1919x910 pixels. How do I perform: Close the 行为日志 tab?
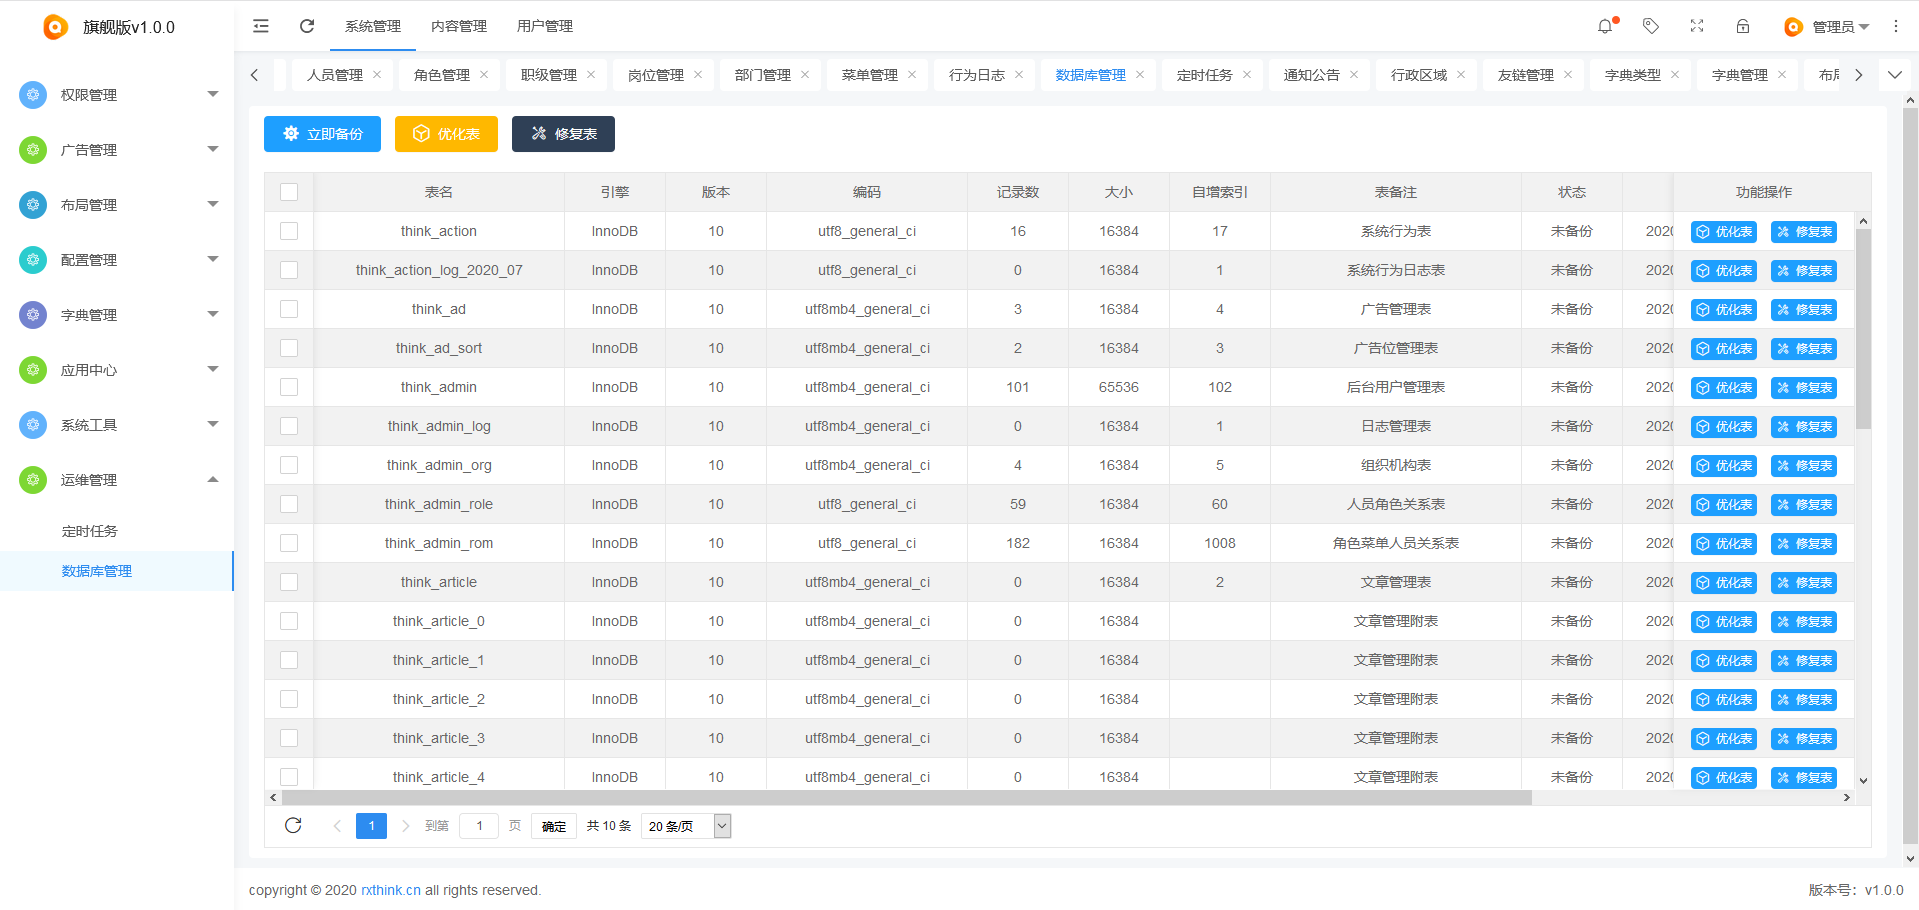coord(1019,75)
